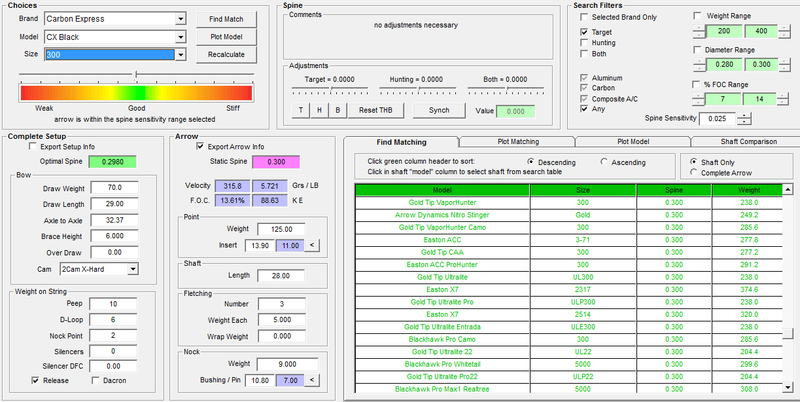Expand the Size dropdown set to 300
This screenshot has height=402, width=800.
[180, 55]
